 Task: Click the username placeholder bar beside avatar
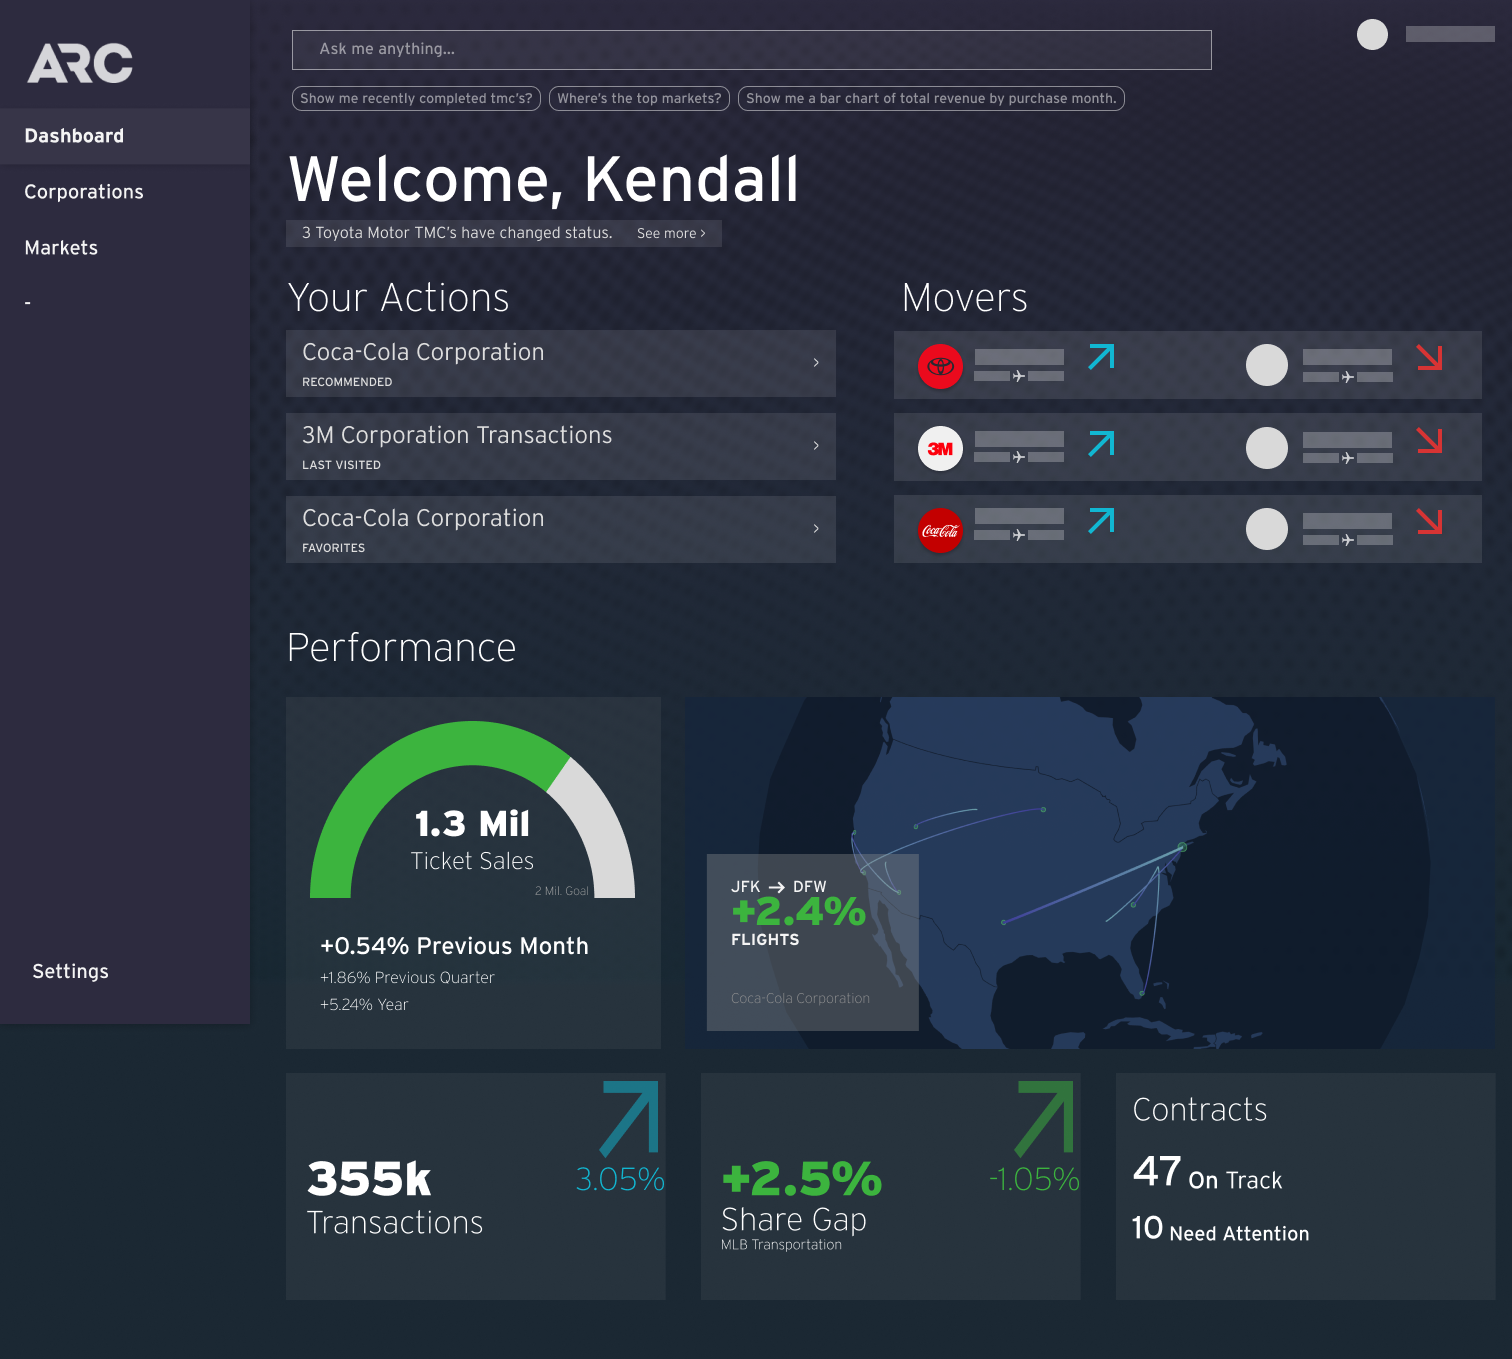point(1450,34)
